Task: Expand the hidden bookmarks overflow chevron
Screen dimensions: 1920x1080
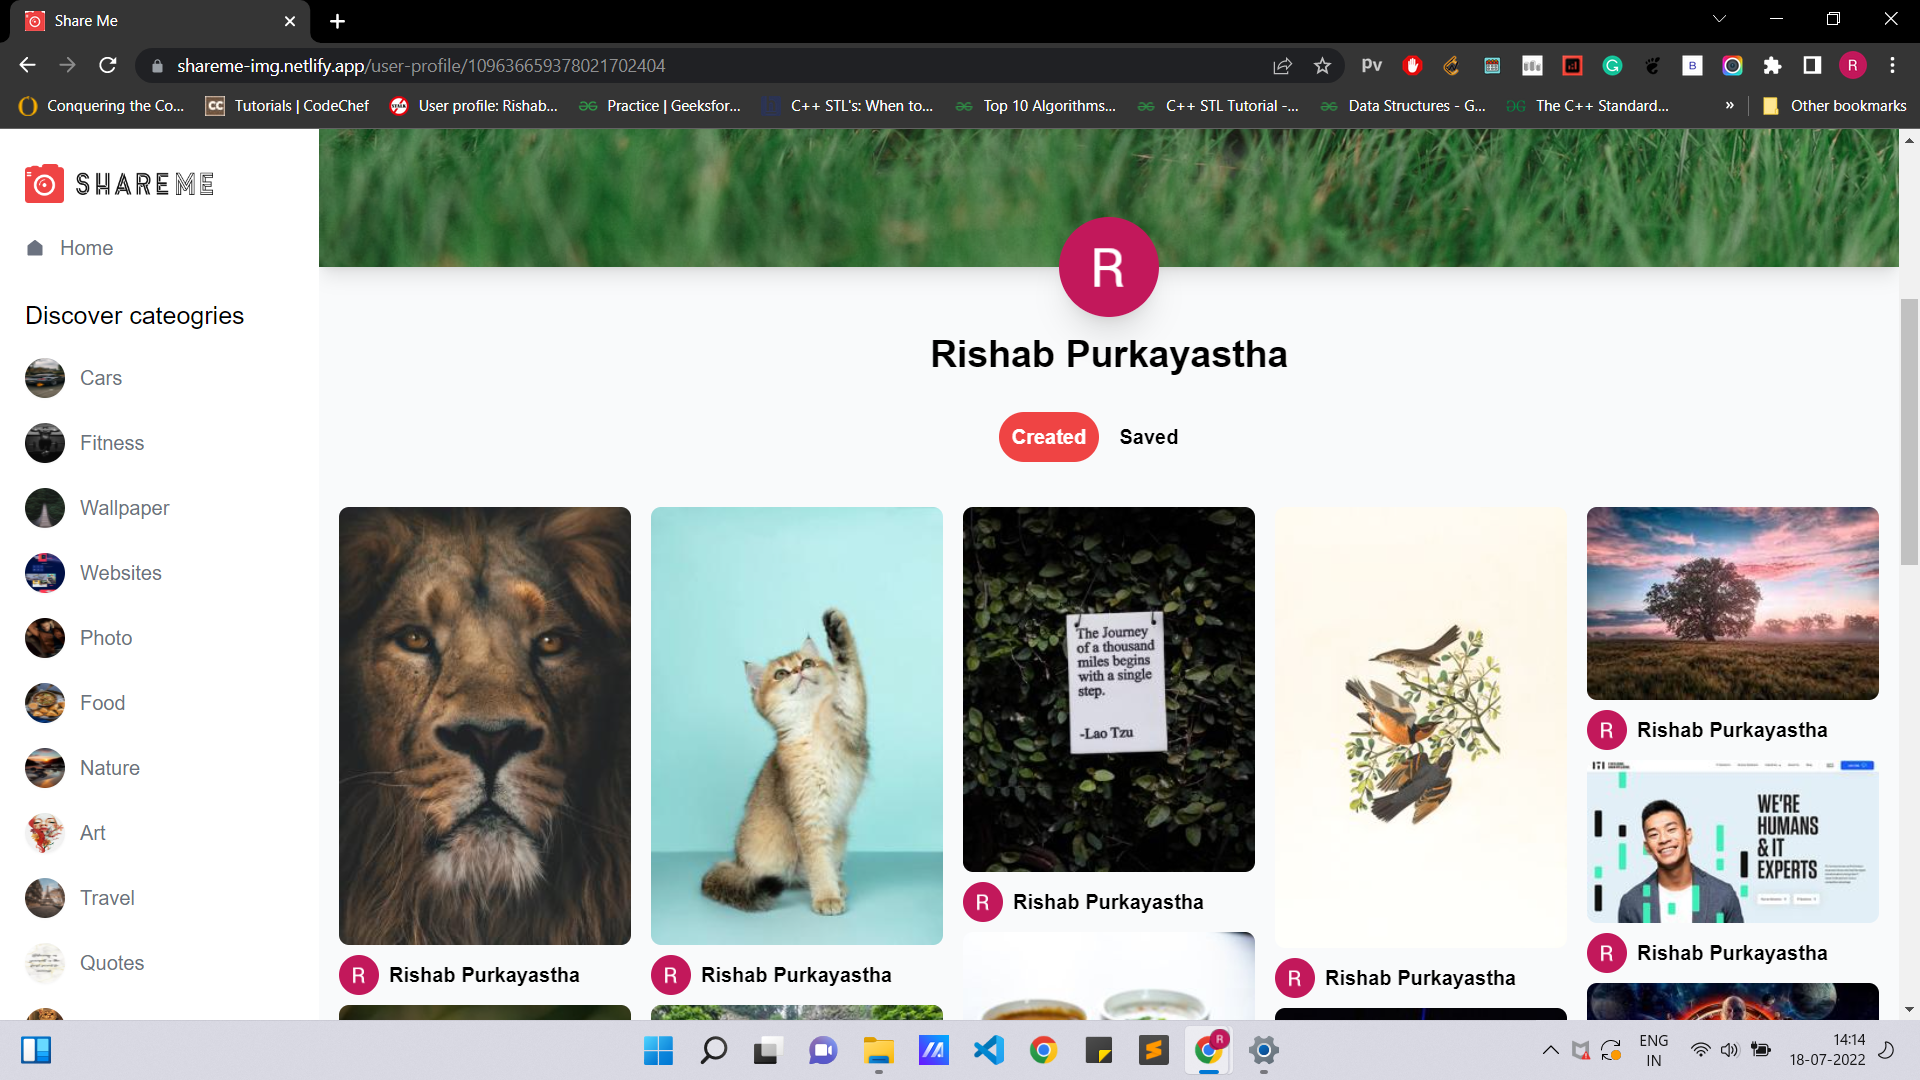Action: pyautogui.click(x=1730, y=105)
